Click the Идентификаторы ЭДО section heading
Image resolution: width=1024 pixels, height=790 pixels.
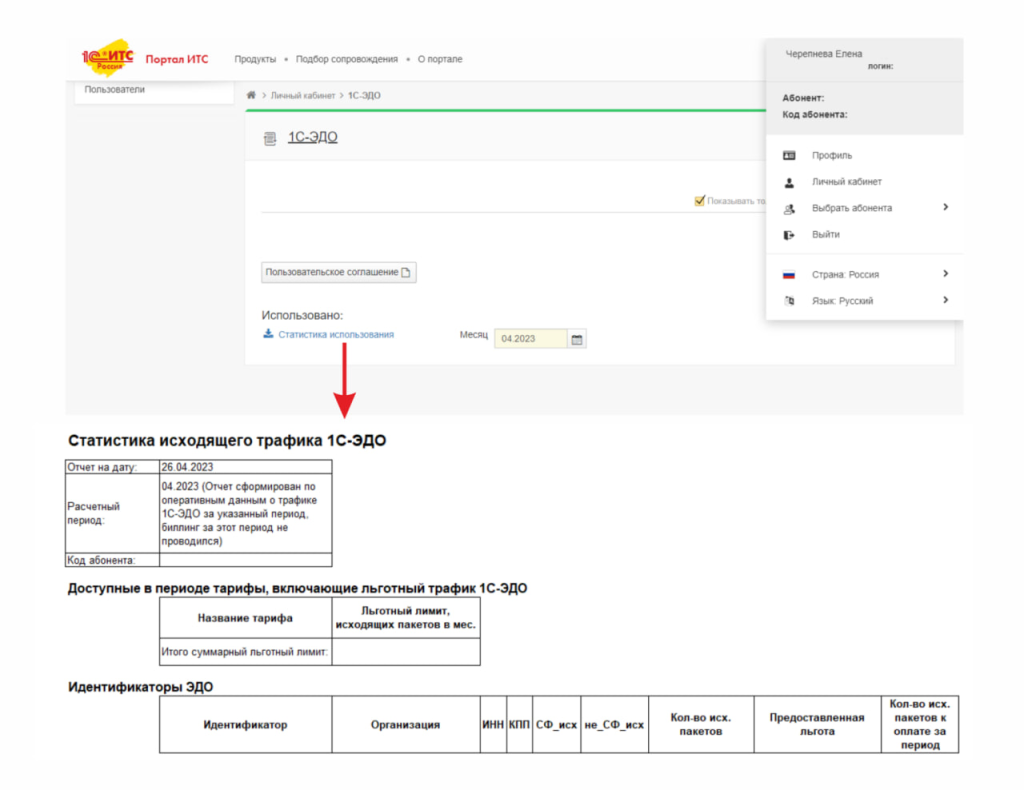[140, 687]
